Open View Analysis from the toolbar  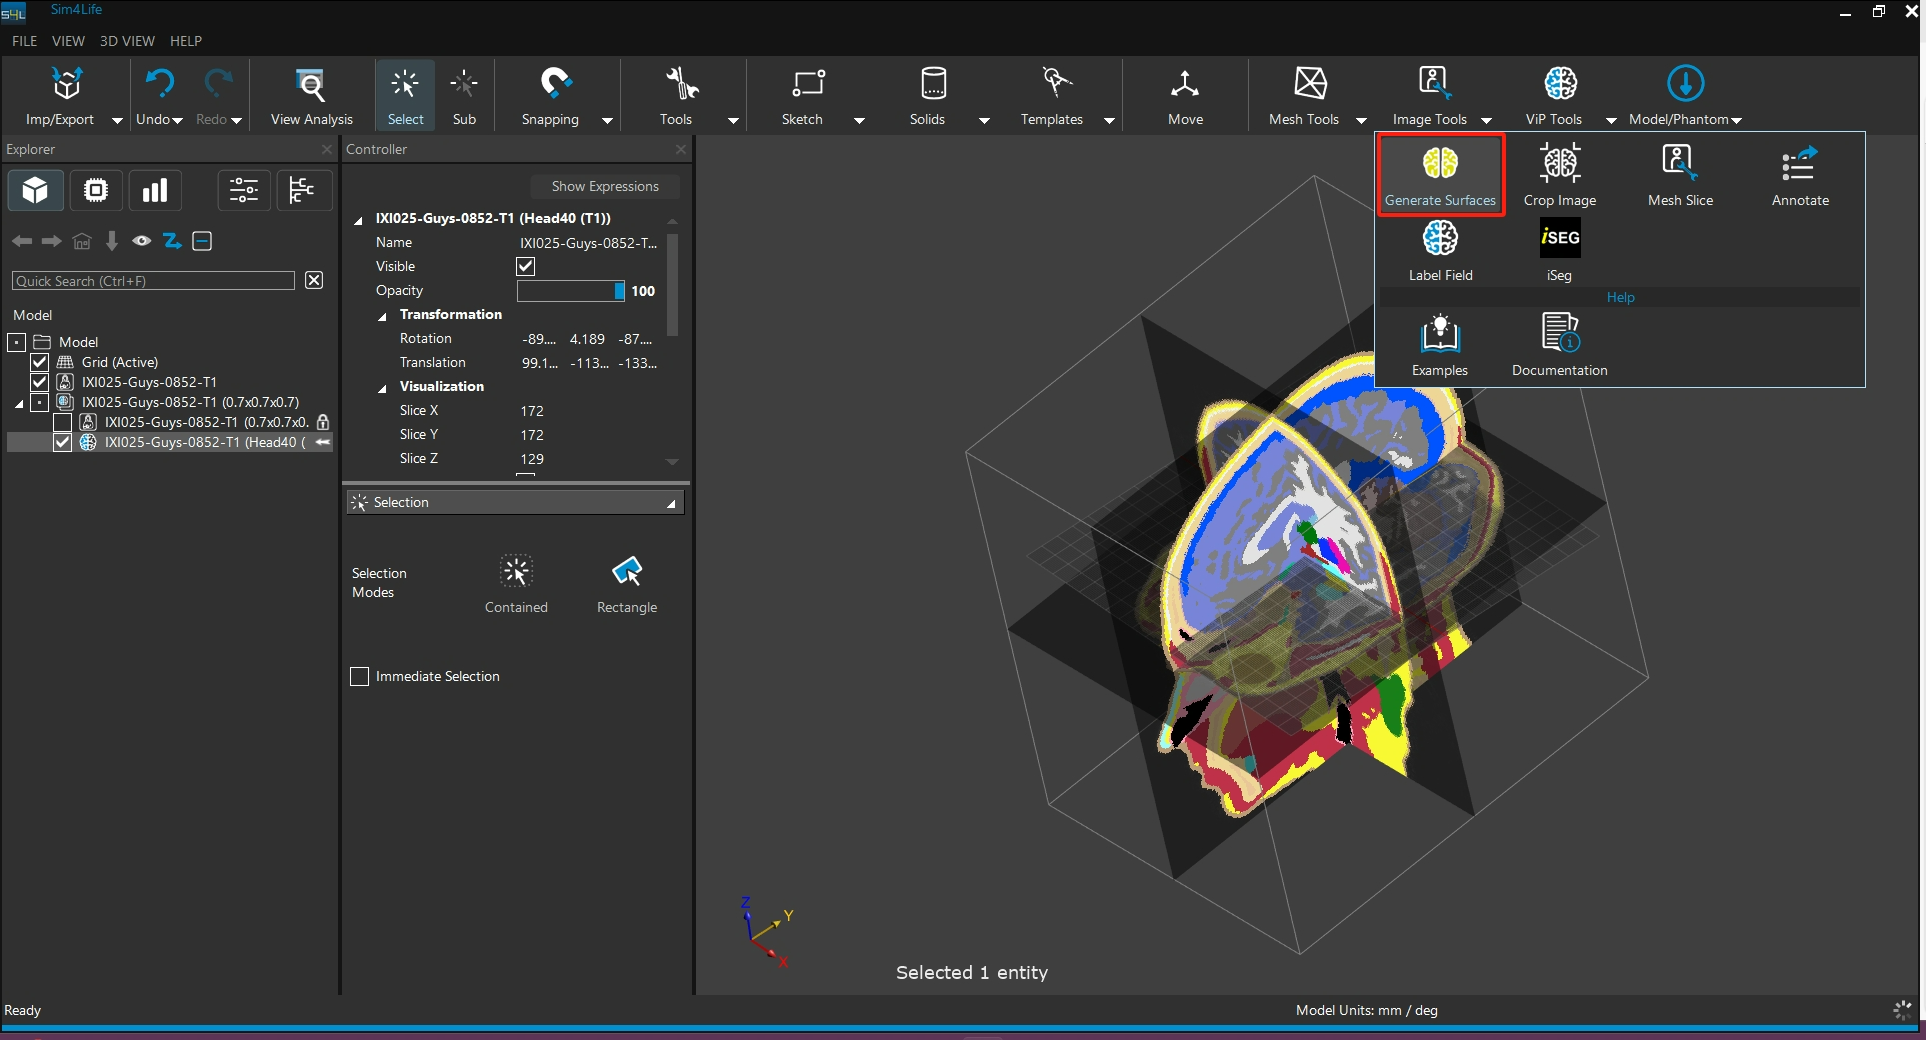tap(311, 95)
